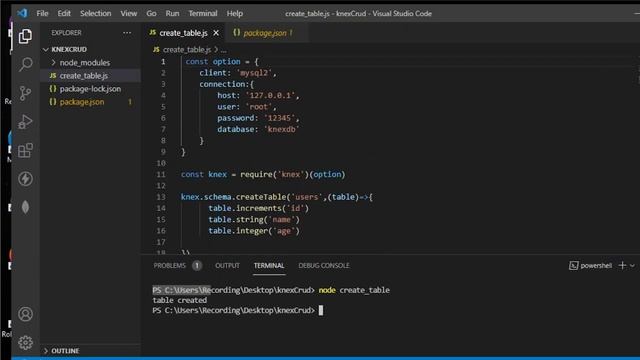Close the create_table.js editor tab
Viewport: 640px width, 360px height.
(216, 33)
